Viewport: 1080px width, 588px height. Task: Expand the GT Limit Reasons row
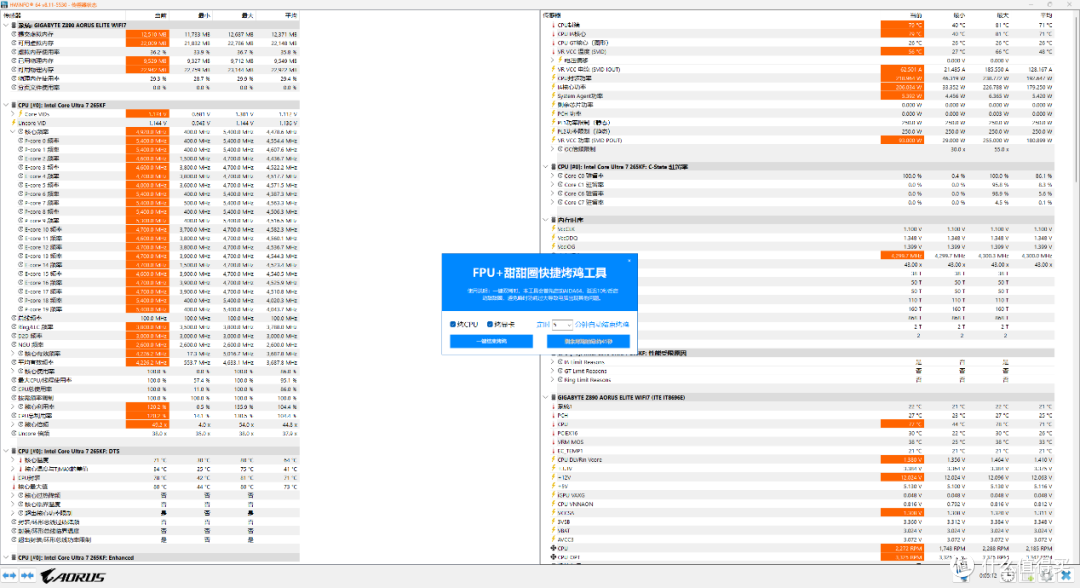(552, 371)
